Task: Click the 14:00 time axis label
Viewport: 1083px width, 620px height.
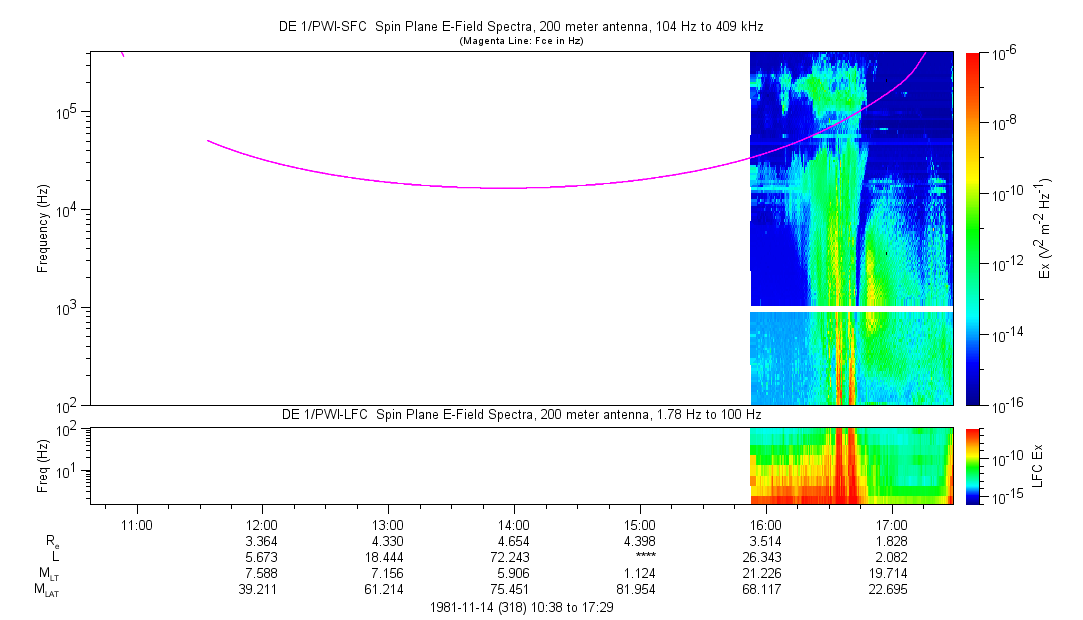Action: point(514,523)
